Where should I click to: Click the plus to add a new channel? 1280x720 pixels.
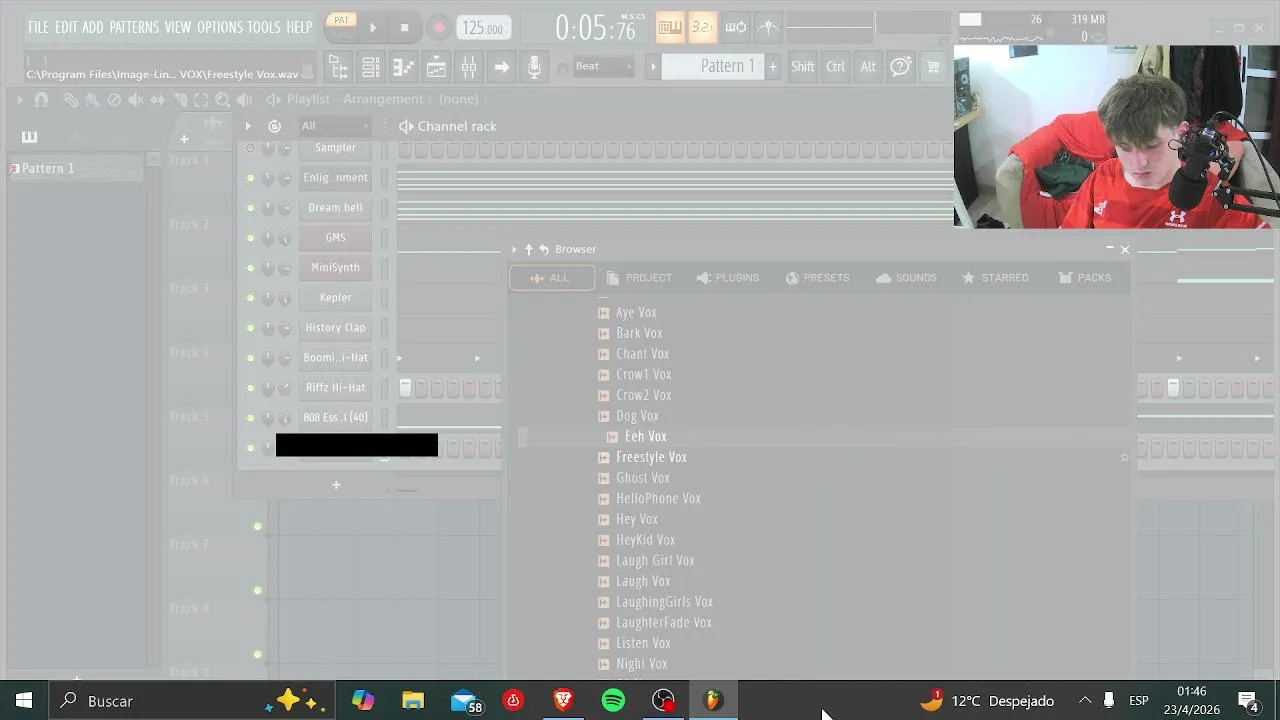[336, 485]
